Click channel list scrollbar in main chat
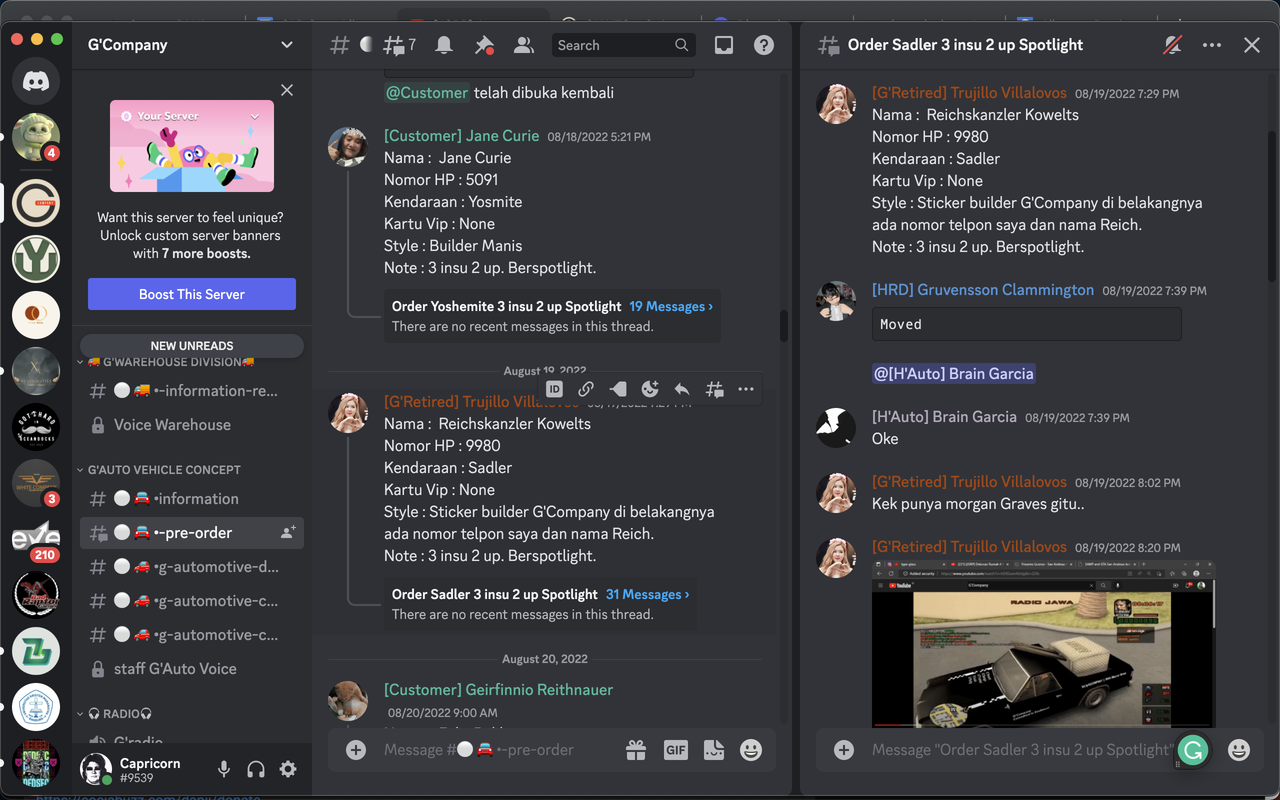The image size is (1280, 800). pos(783,325)
